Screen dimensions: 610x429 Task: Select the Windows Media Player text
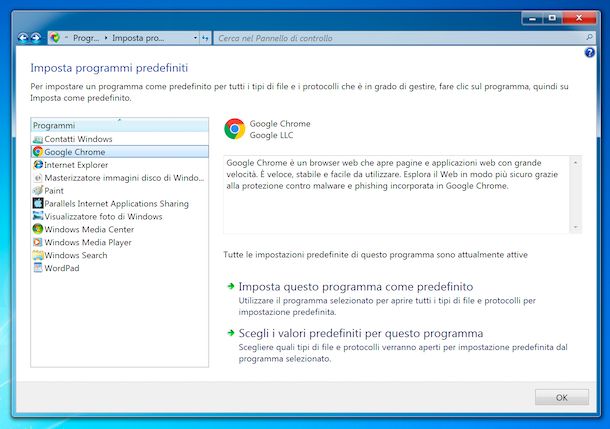(x=88, y=242)
